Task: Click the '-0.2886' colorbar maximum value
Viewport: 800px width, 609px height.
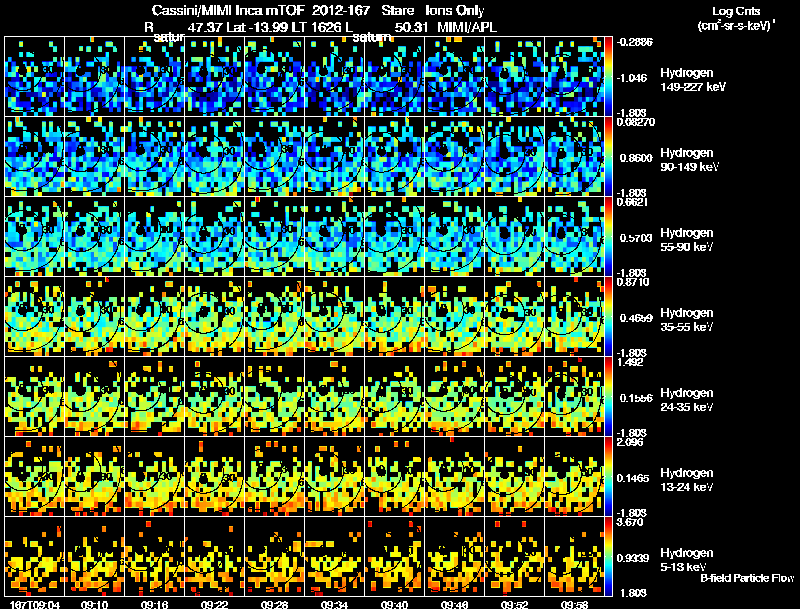Action: (x=635, y=42)
